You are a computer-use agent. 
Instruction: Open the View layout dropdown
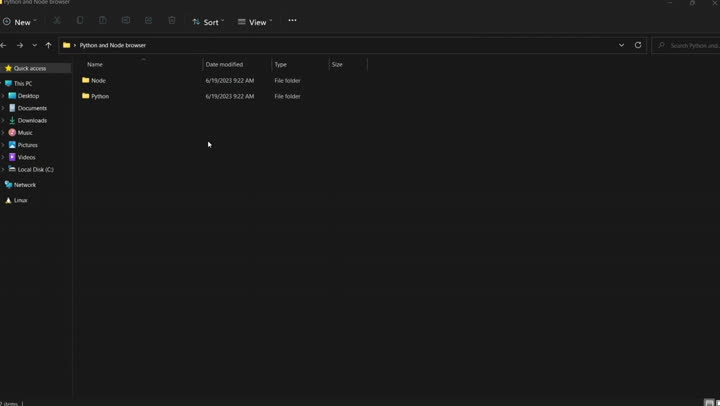pos(255,22)
